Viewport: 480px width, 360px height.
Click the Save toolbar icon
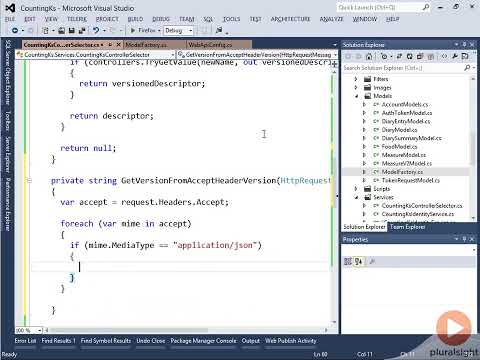pos(72,31)
